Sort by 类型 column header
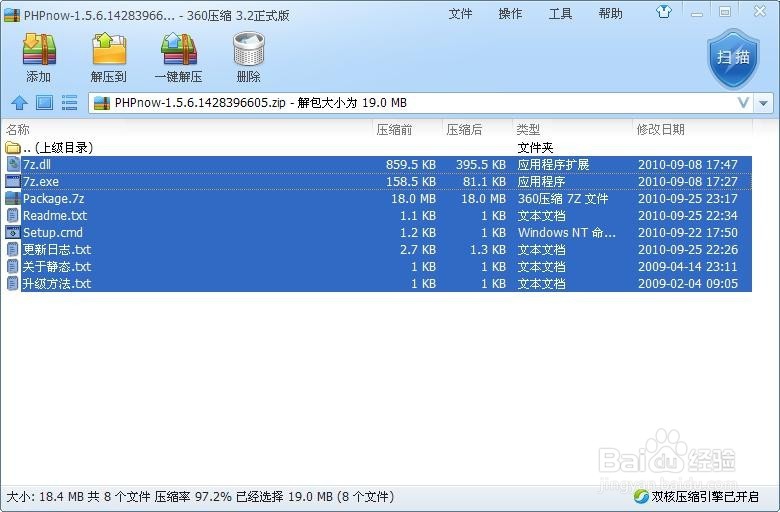 tap(528, 130)
